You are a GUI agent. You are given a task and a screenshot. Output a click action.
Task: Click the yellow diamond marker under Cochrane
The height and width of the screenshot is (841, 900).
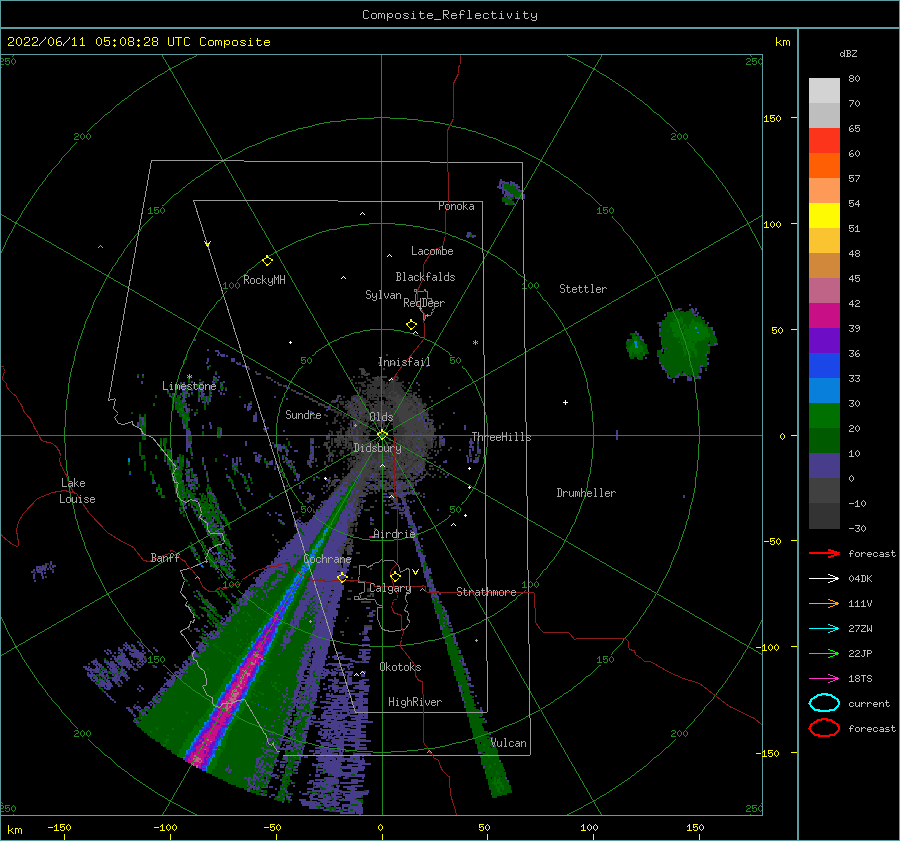coord(343,577)
